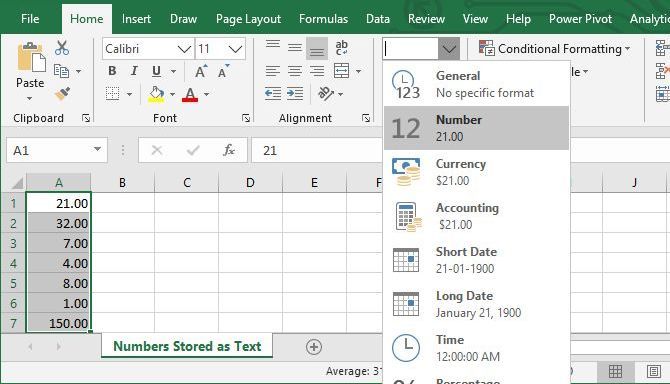This screenshot has width=670, height=384.
Task: Switch to the Formulas tab
Action: (323, 19)
